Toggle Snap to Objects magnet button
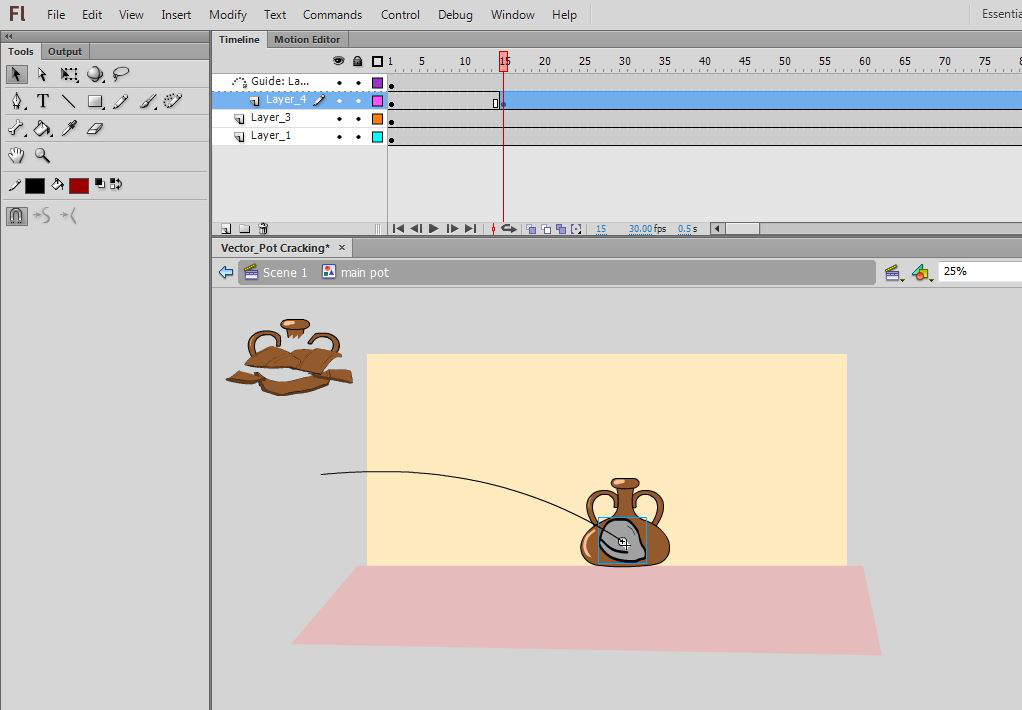Screen dimensions: 1022x710 16,215
